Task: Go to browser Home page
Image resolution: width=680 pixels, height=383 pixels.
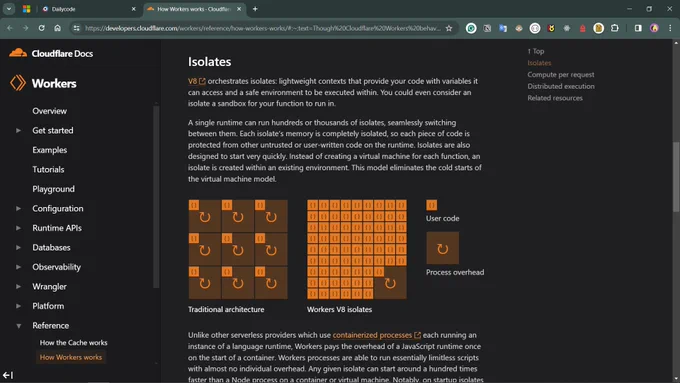Action: 57,28
